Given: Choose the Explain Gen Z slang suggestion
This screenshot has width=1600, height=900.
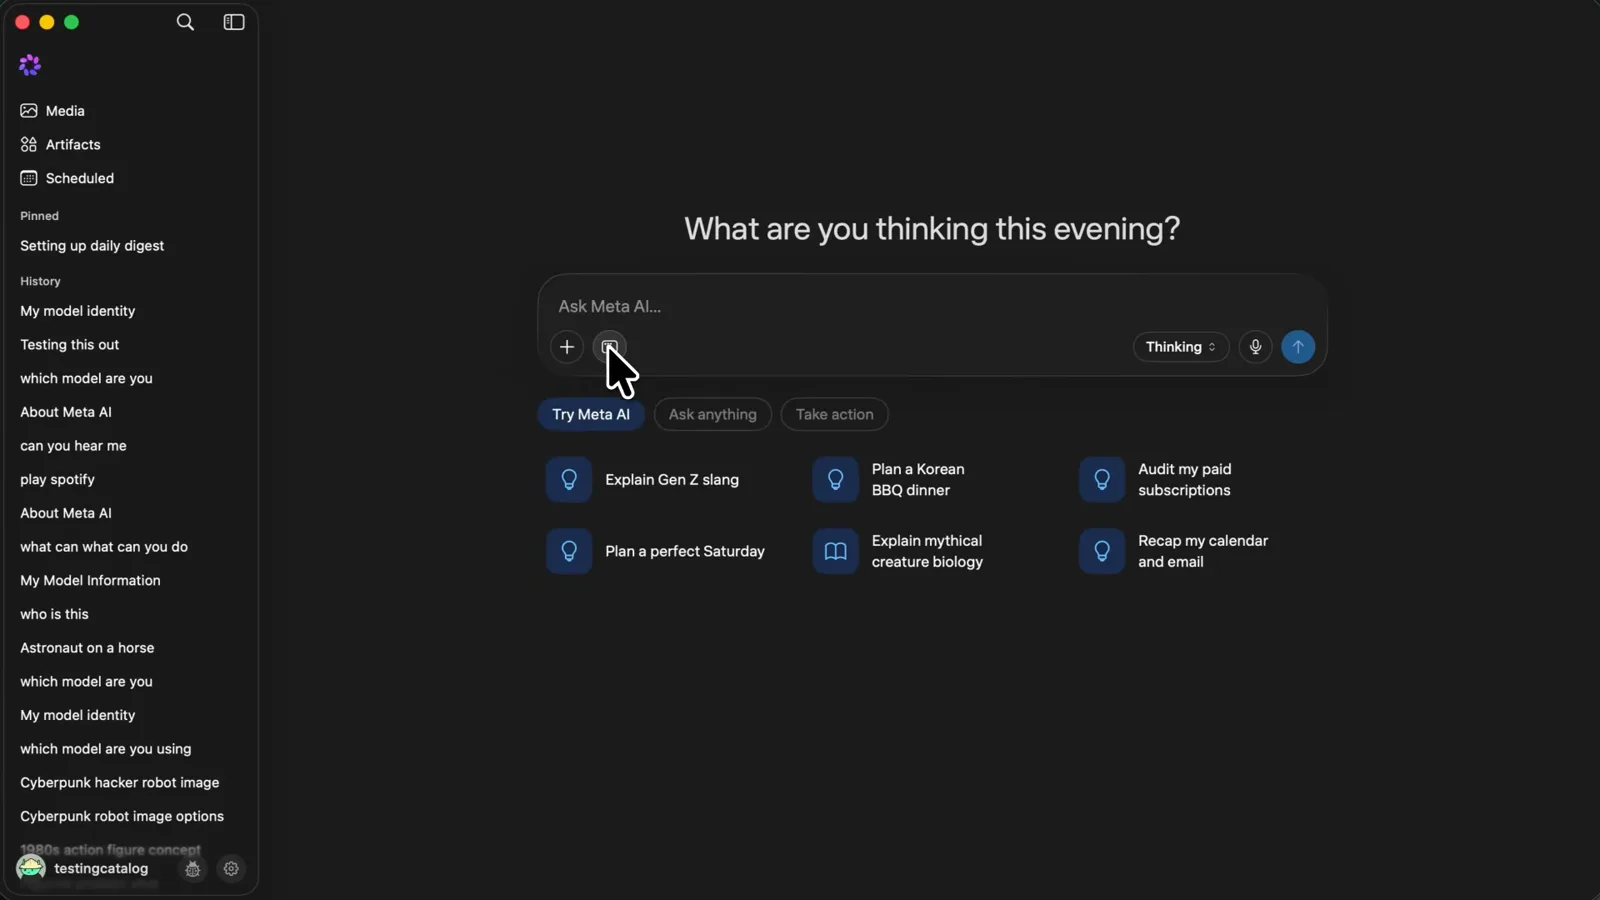Looking at the screenshot, I should pos(643,480).
